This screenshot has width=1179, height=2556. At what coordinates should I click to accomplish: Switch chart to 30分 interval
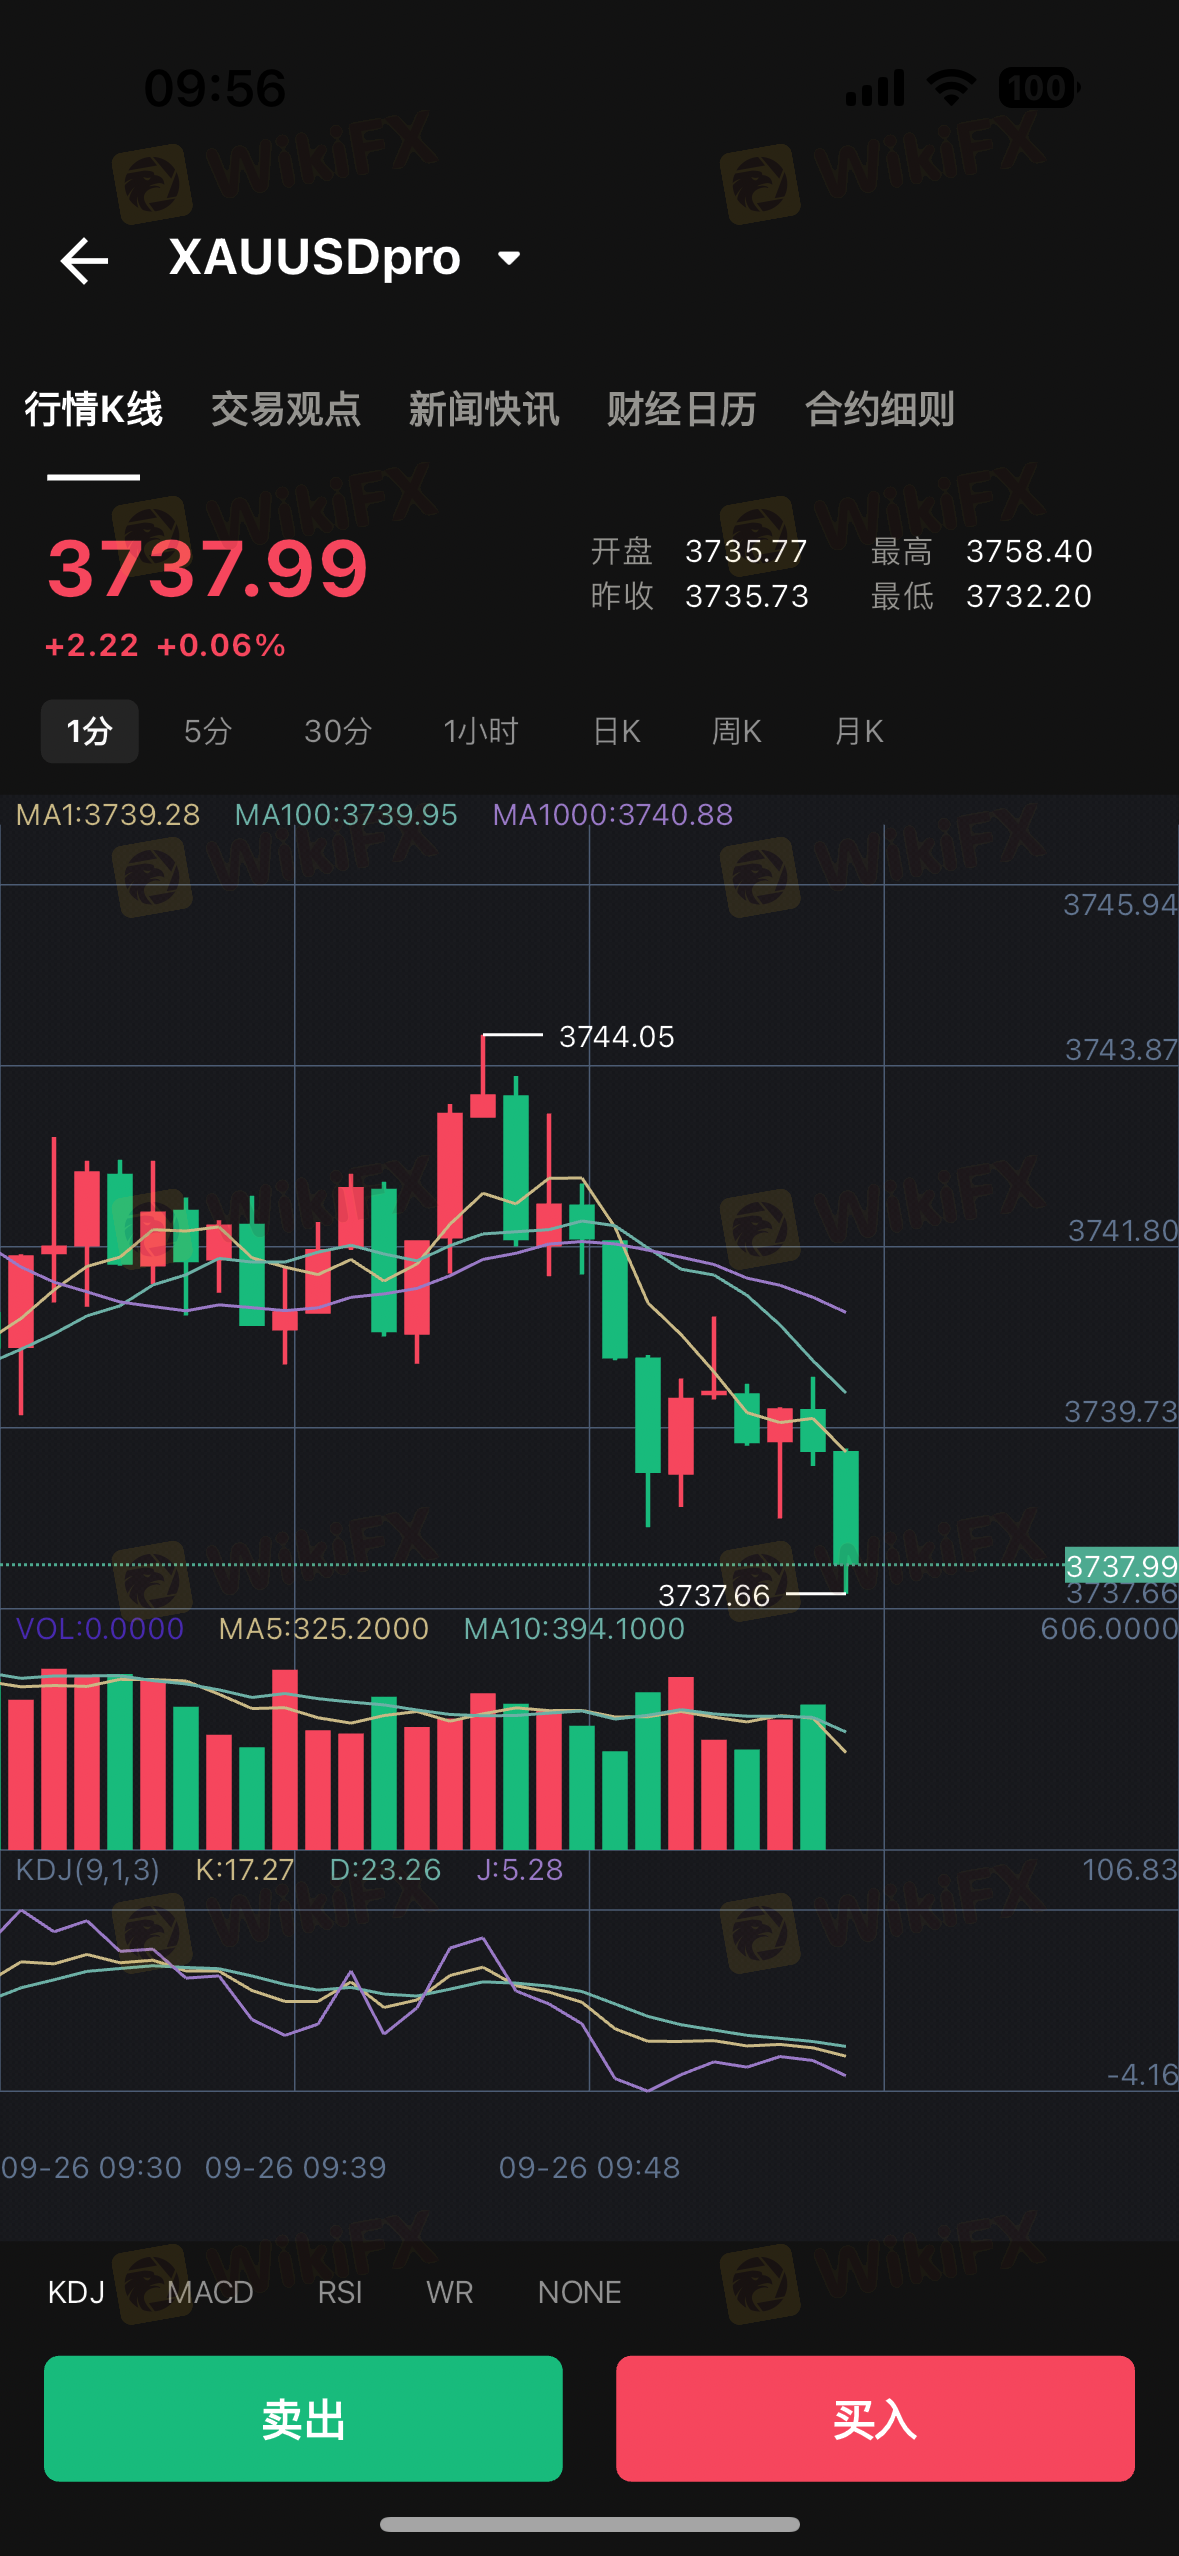point(338,731)
